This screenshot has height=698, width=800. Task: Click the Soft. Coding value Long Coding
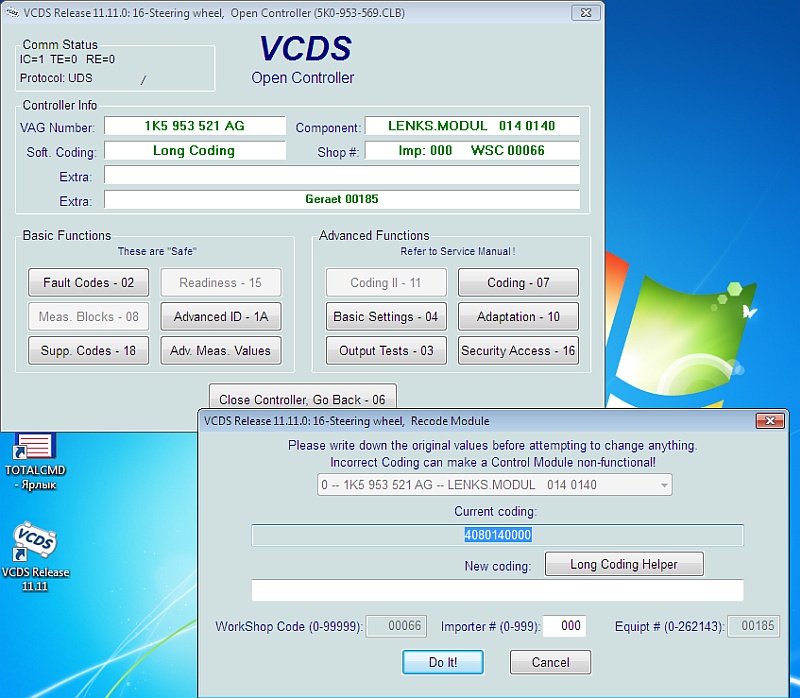194,151
